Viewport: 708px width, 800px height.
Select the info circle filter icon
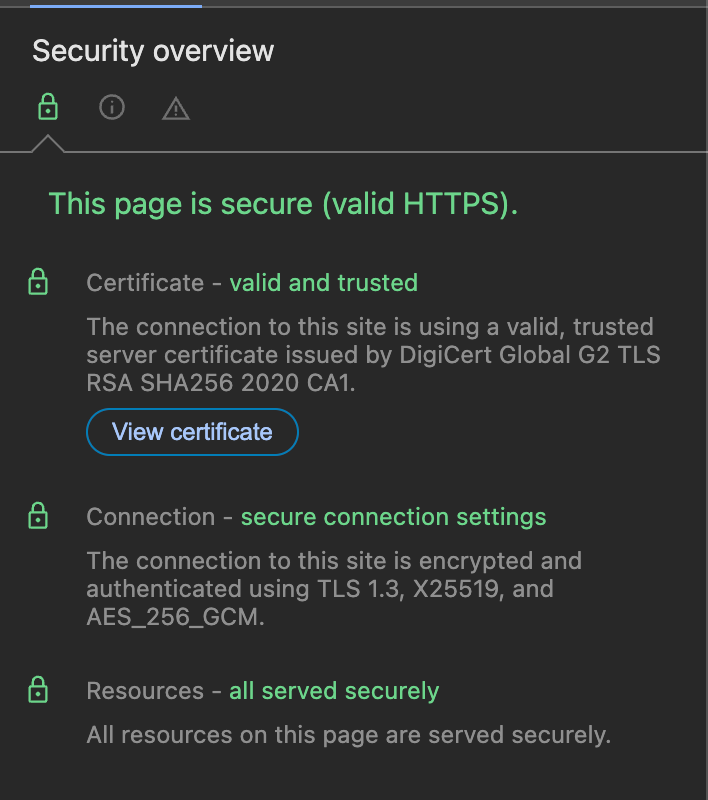tap(112, 107)
